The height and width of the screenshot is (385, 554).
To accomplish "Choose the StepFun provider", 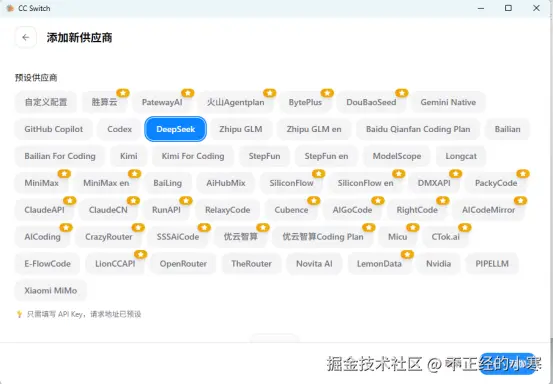I will point(264,156).
